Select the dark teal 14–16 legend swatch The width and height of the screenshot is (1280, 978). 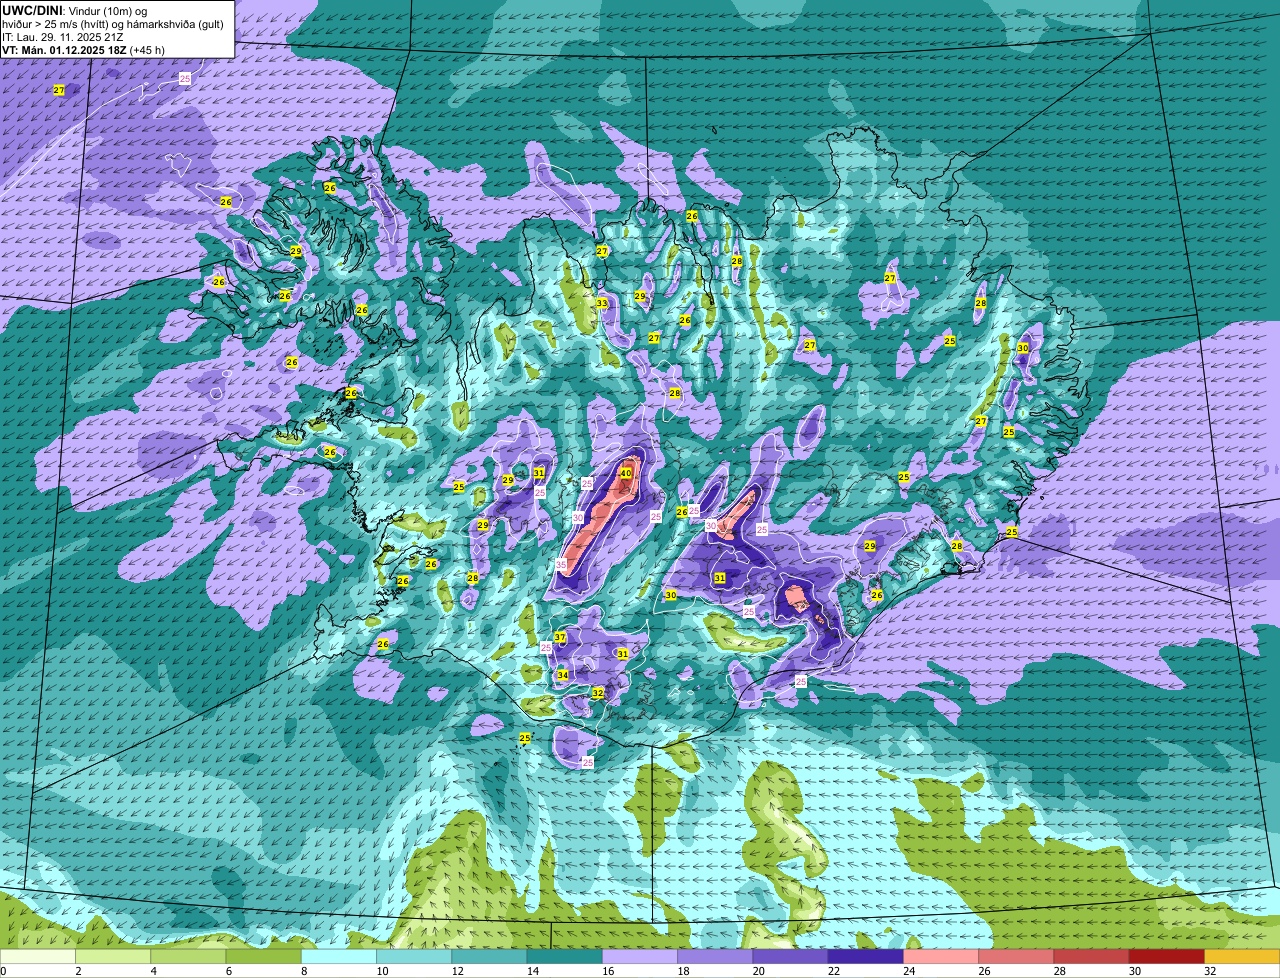(565, 957)
